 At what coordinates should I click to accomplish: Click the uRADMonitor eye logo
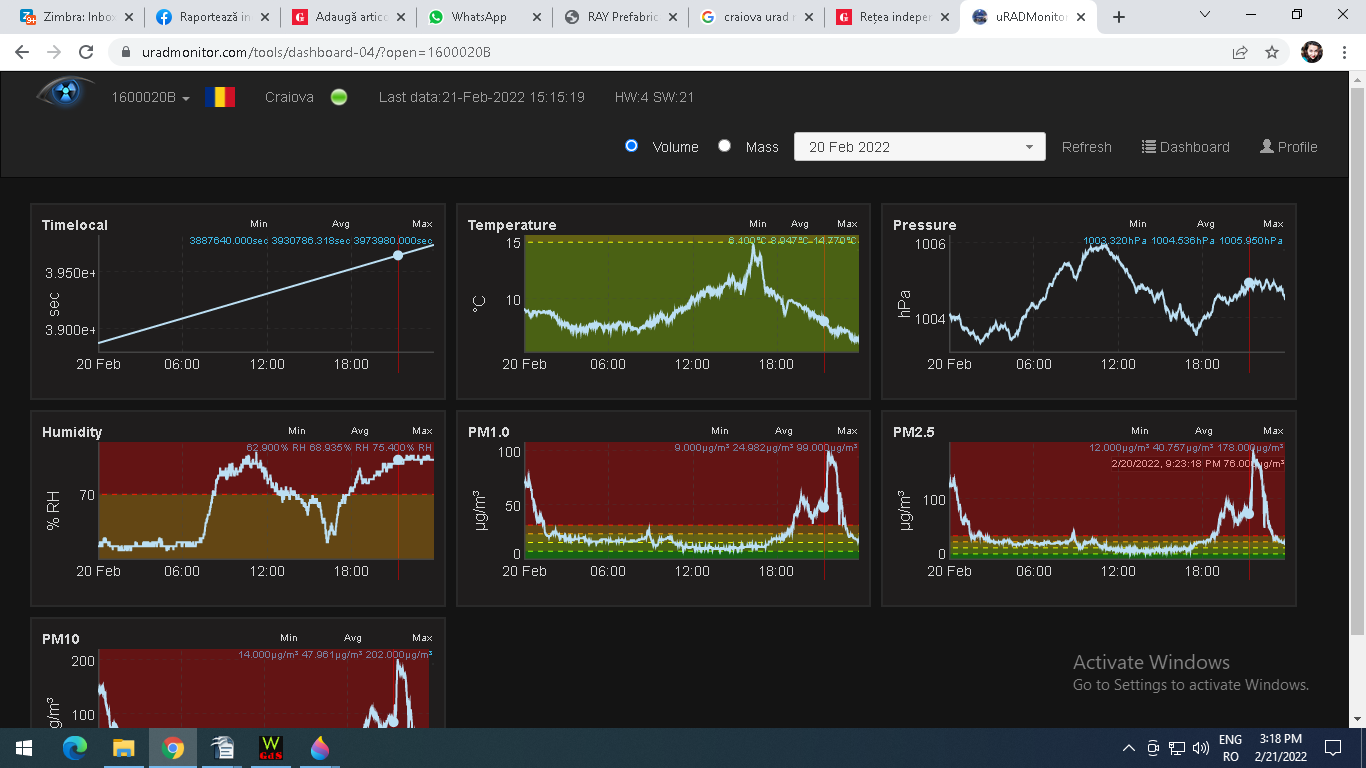click(x=65, y=93)
